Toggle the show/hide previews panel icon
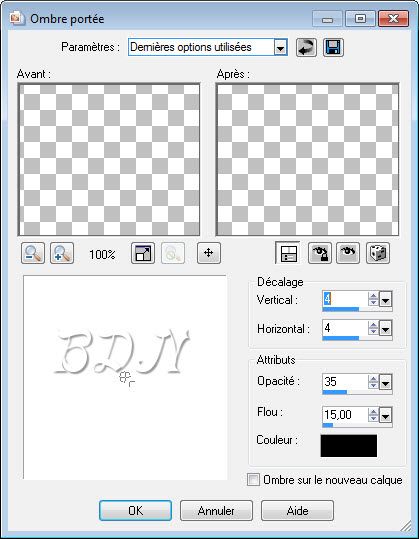The width and height of the screenshot is (419, 539). pos(288,253)
